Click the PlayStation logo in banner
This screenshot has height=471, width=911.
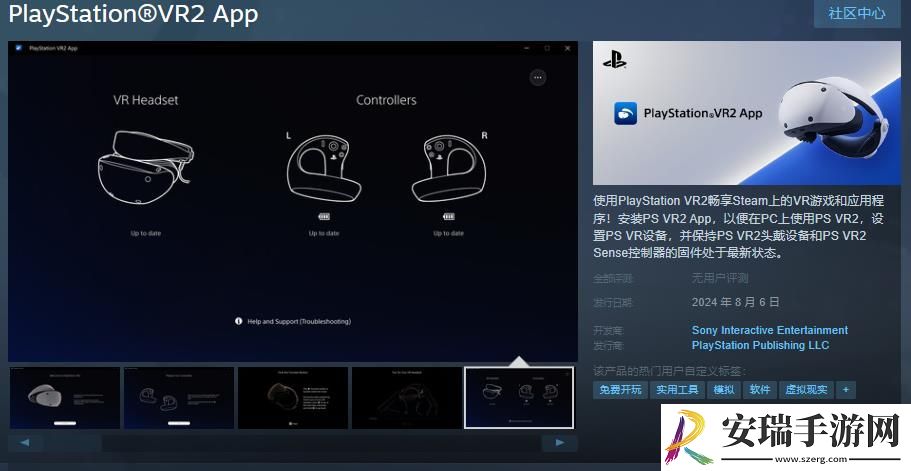point(615,59)
